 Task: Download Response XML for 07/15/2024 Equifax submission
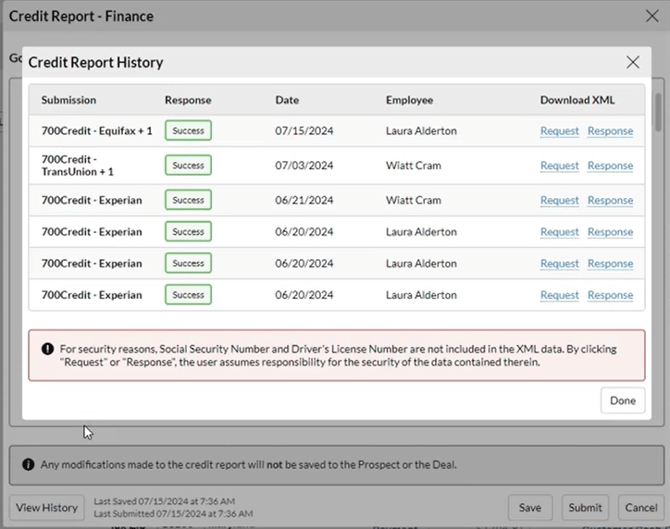coord(610,131)
